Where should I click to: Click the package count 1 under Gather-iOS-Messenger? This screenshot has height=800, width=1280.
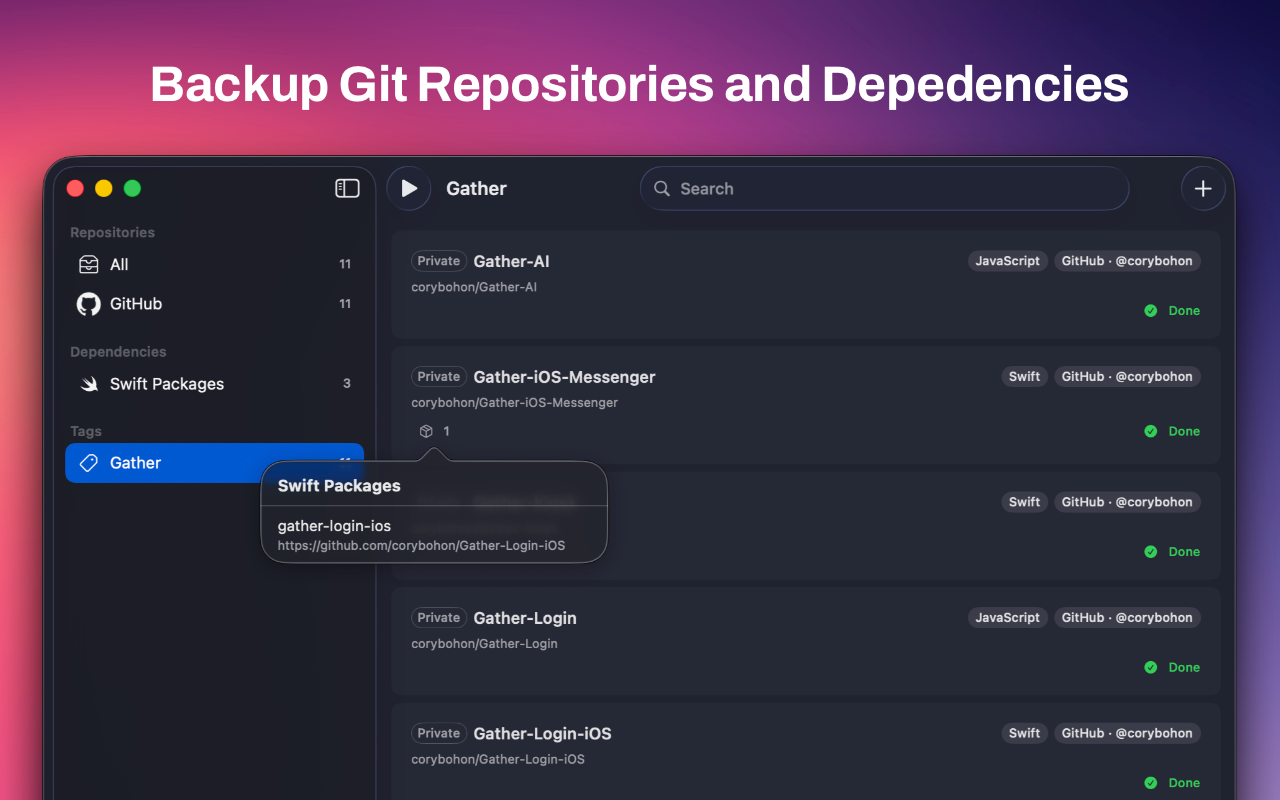[446, 431]
